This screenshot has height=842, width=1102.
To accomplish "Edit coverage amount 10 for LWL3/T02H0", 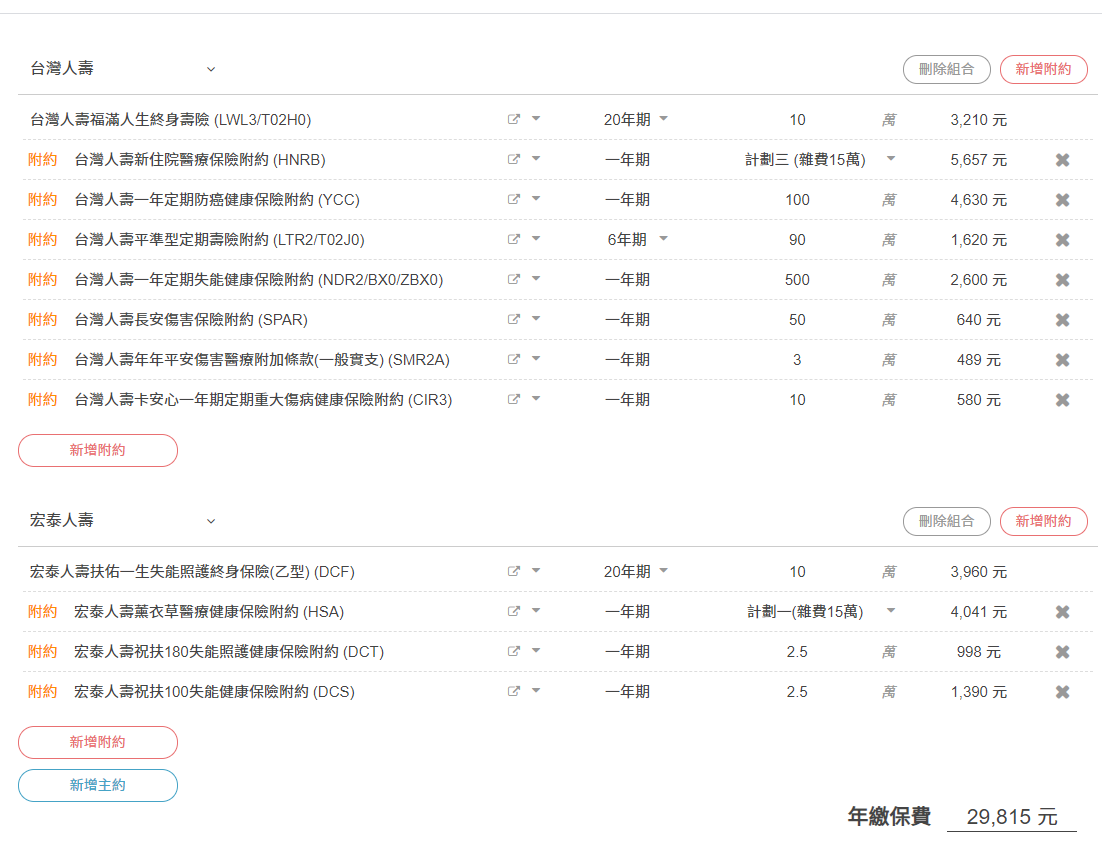I will click(797, 120).
